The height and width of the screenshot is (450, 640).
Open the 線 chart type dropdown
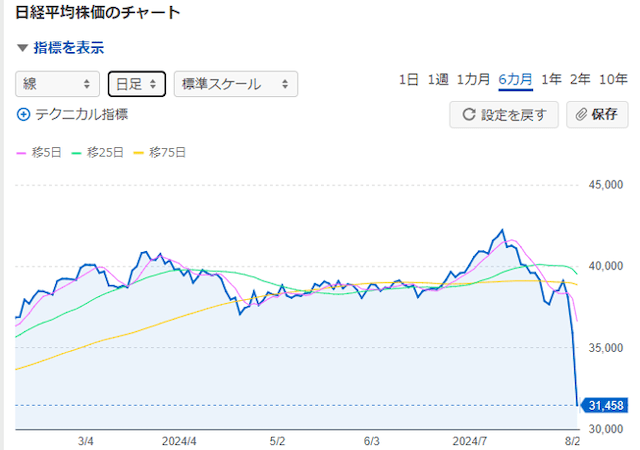58,84
